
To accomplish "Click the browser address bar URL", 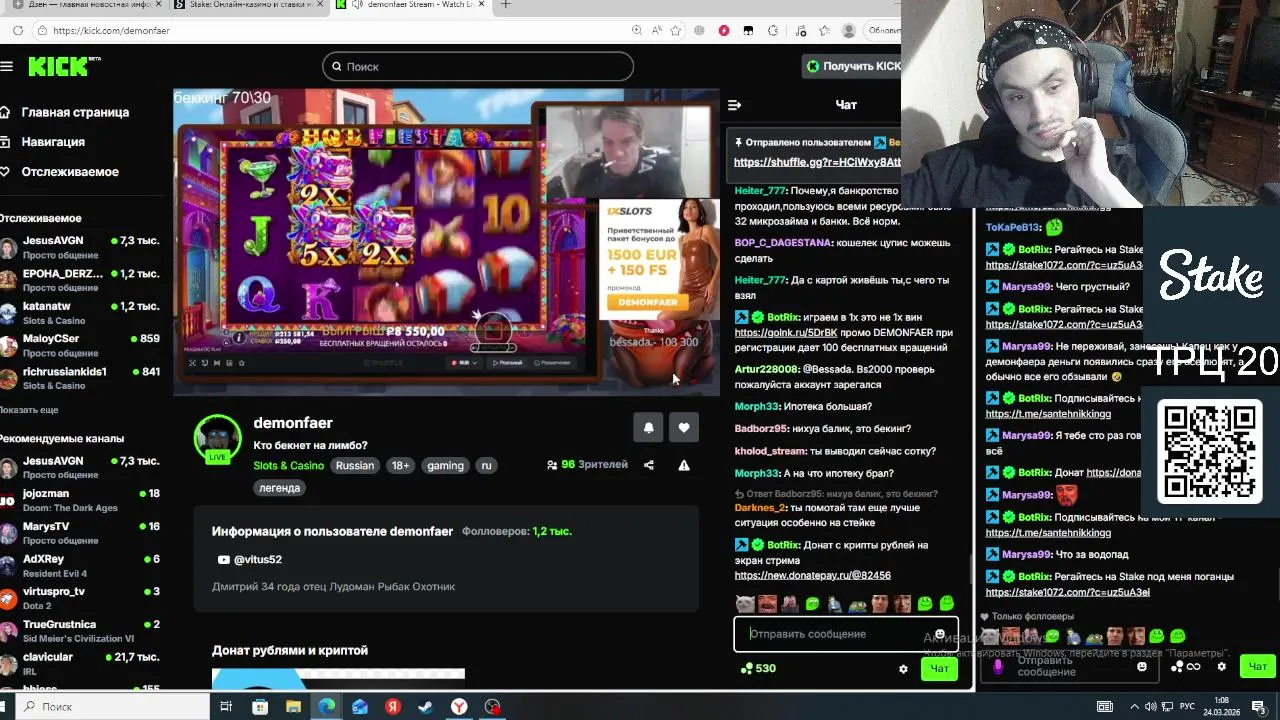I will coord(111,30).
